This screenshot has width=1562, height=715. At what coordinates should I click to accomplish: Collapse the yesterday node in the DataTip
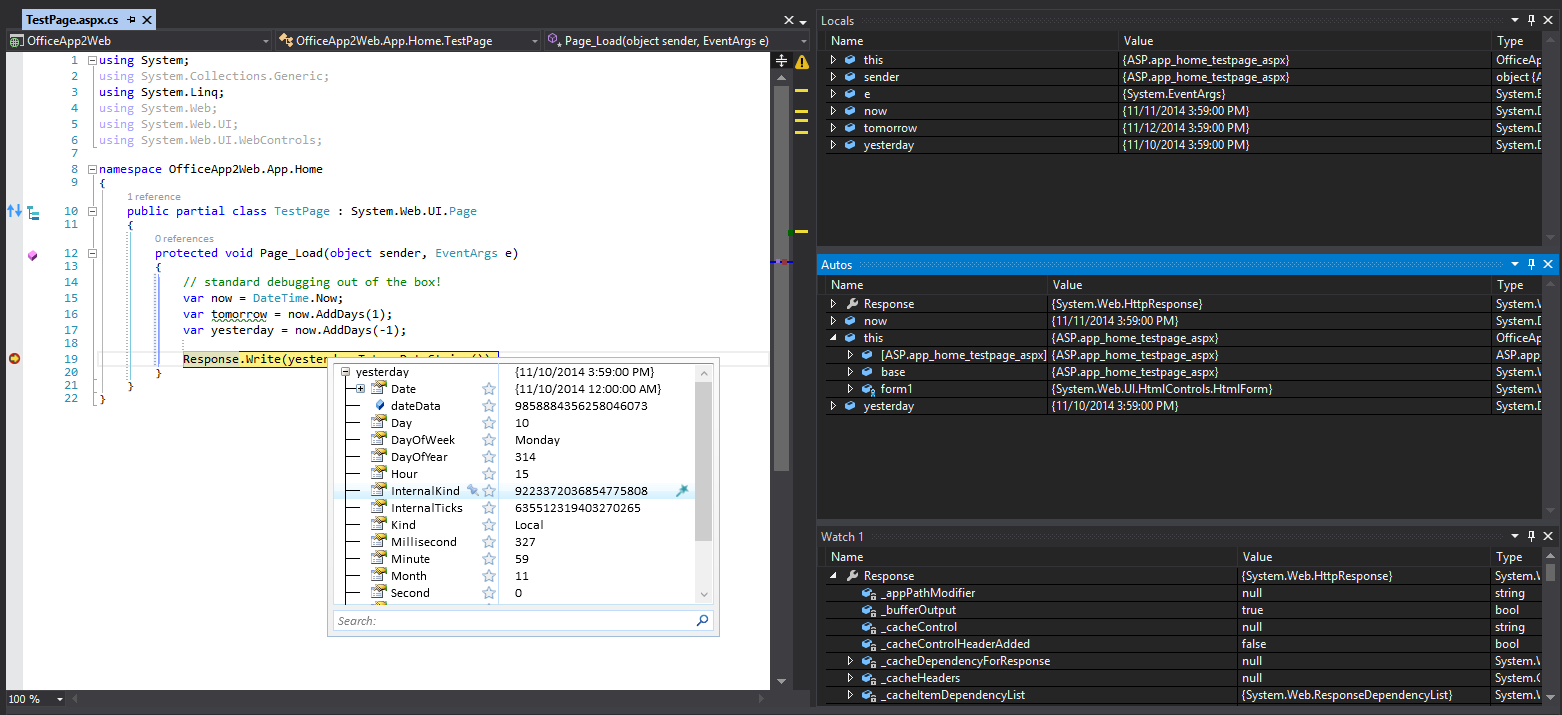[x=345, y=371]
